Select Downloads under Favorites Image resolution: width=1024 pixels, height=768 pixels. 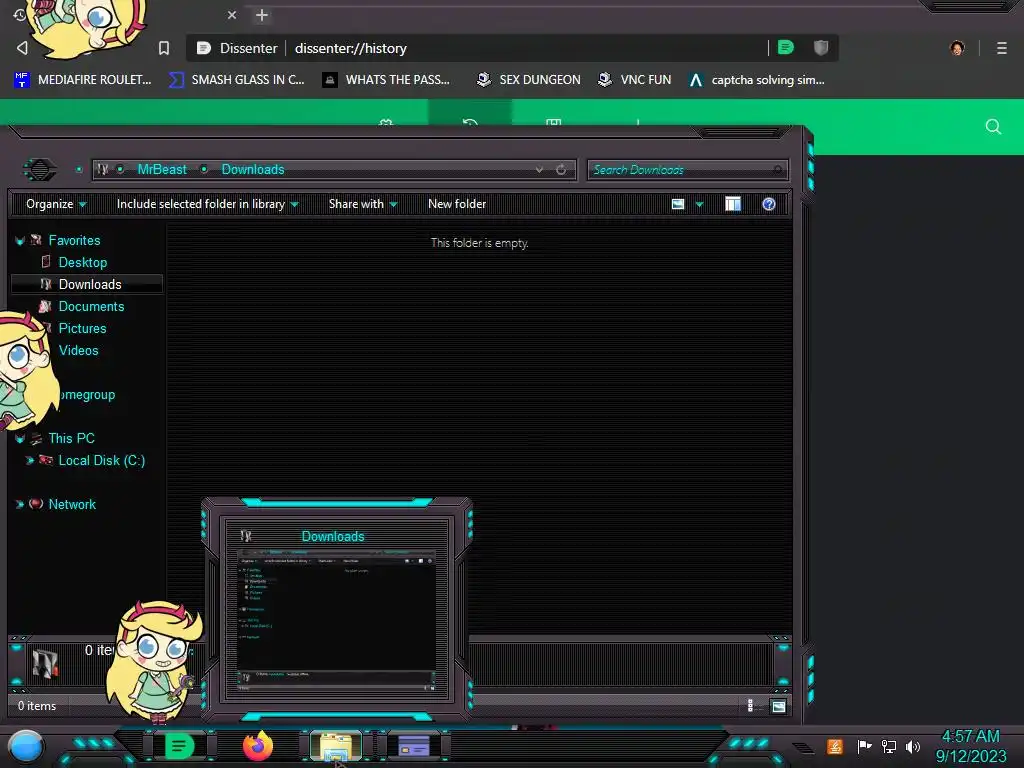90,284
